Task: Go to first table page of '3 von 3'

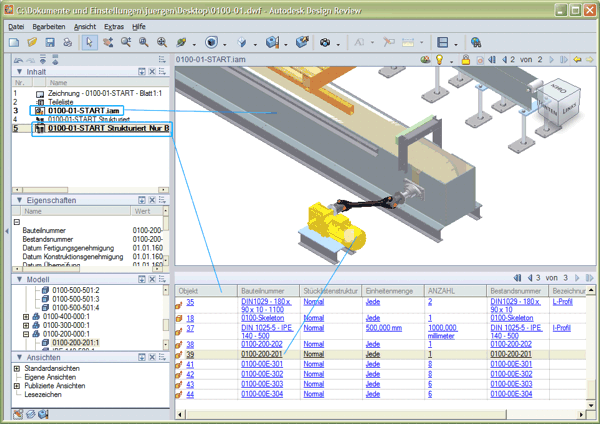Action: click(517, 278)
